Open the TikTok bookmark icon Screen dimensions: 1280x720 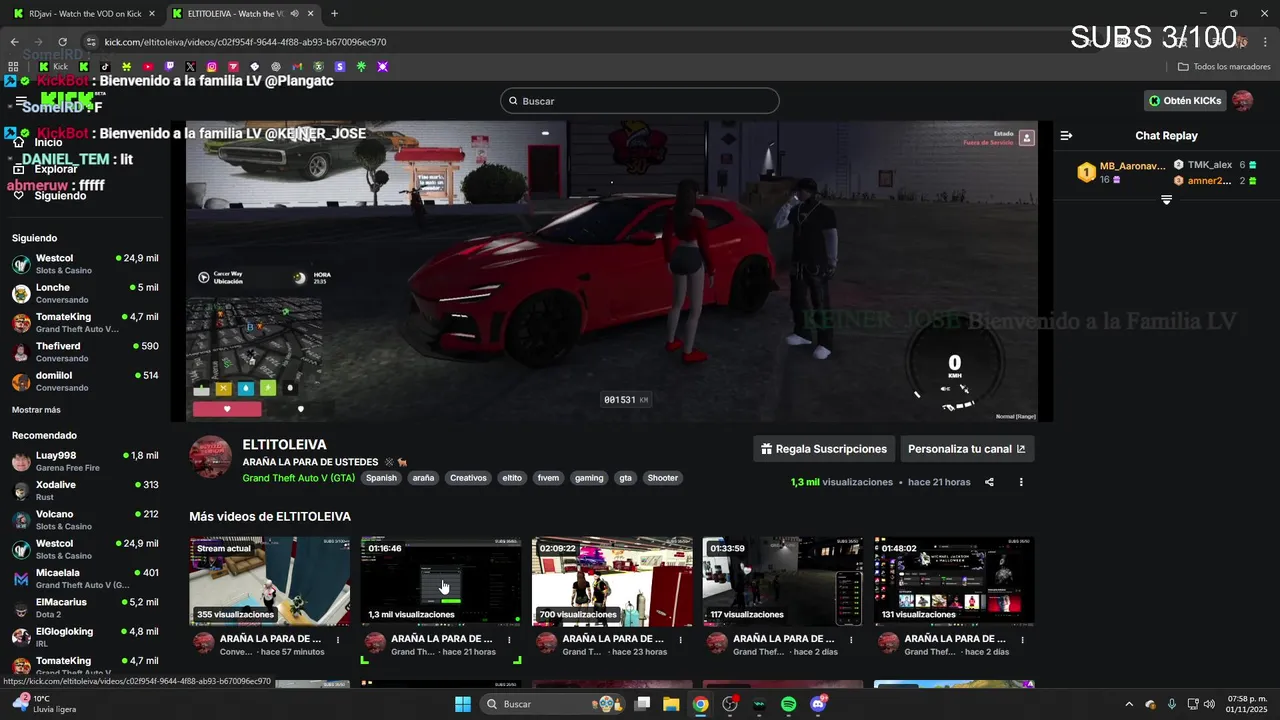click(105, 67)
